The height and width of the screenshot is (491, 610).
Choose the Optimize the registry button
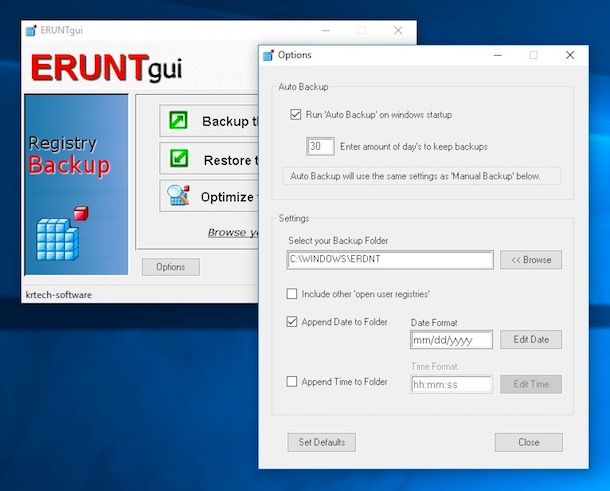[x=209, y=196]
